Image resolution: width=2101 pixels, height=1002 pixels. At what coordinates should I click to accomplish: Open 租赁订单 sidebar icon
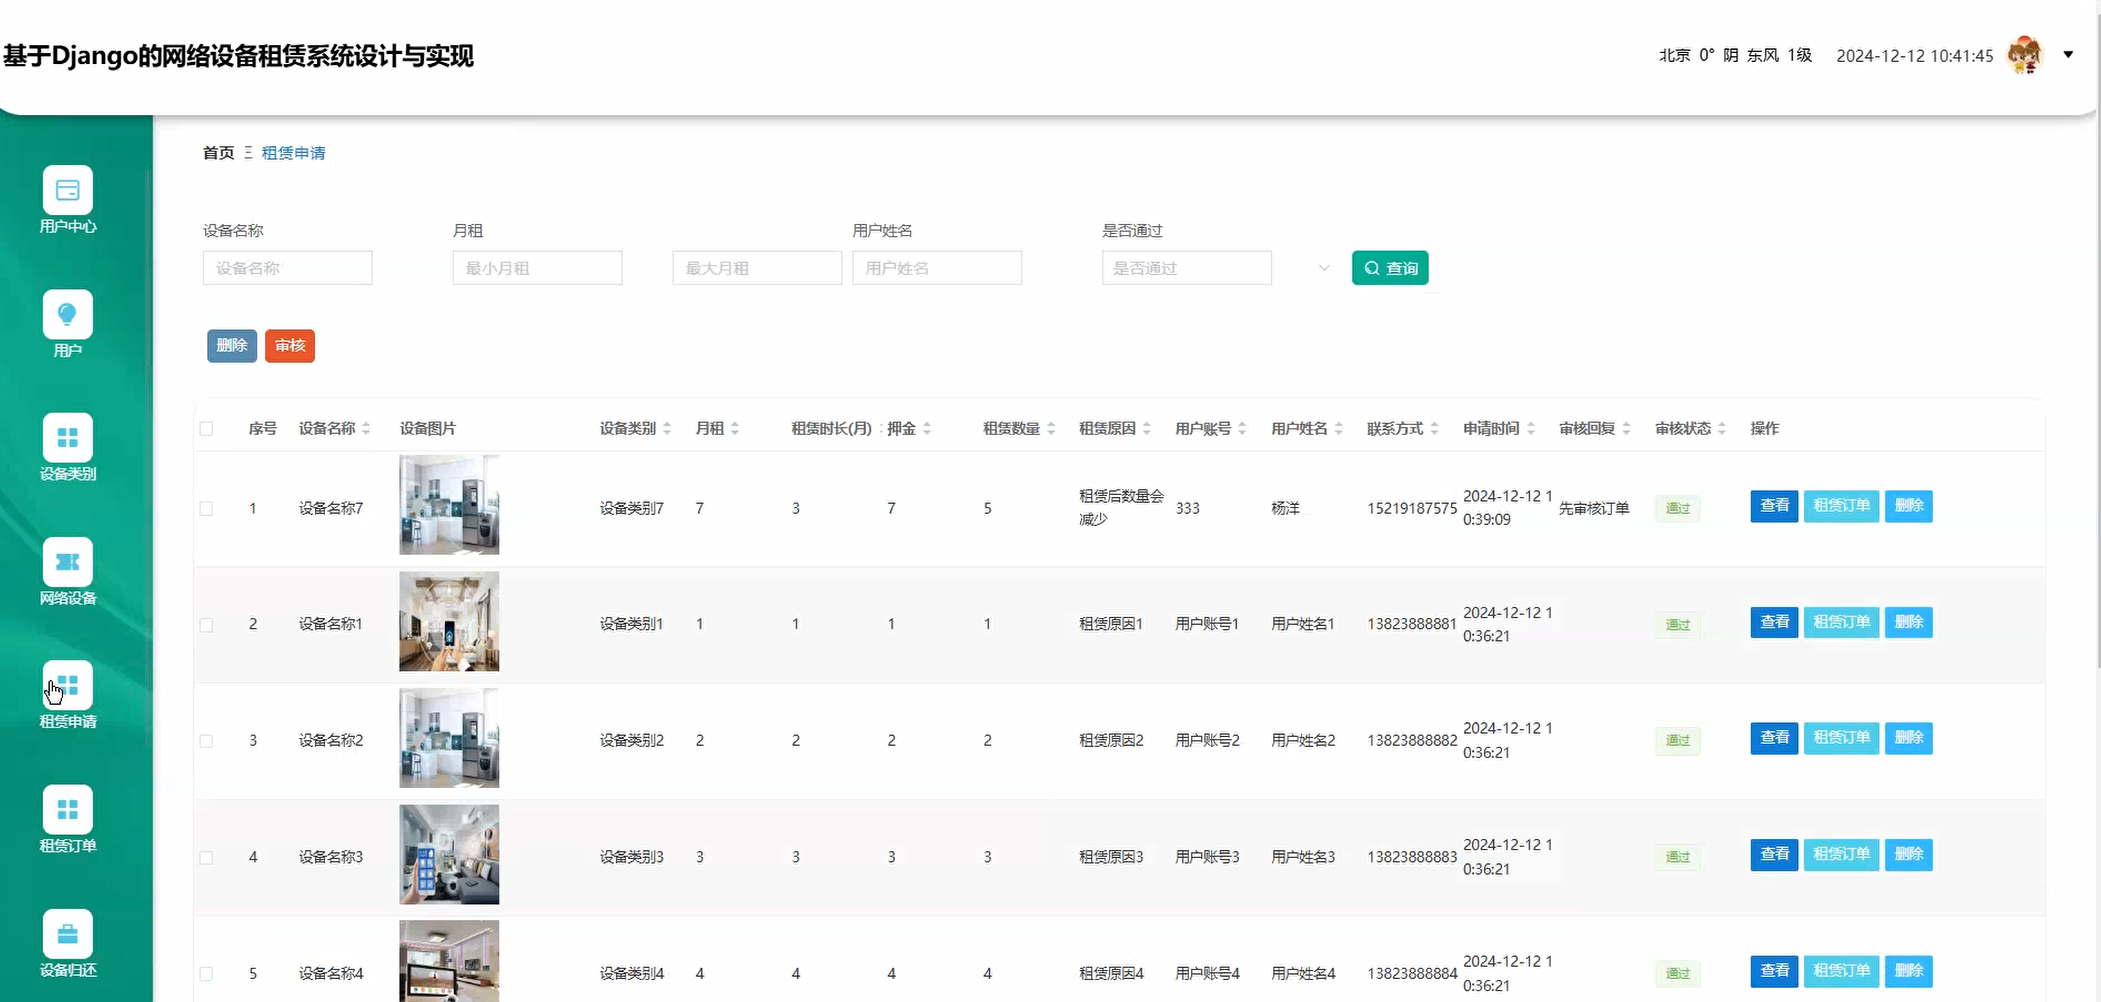point(68,810)
